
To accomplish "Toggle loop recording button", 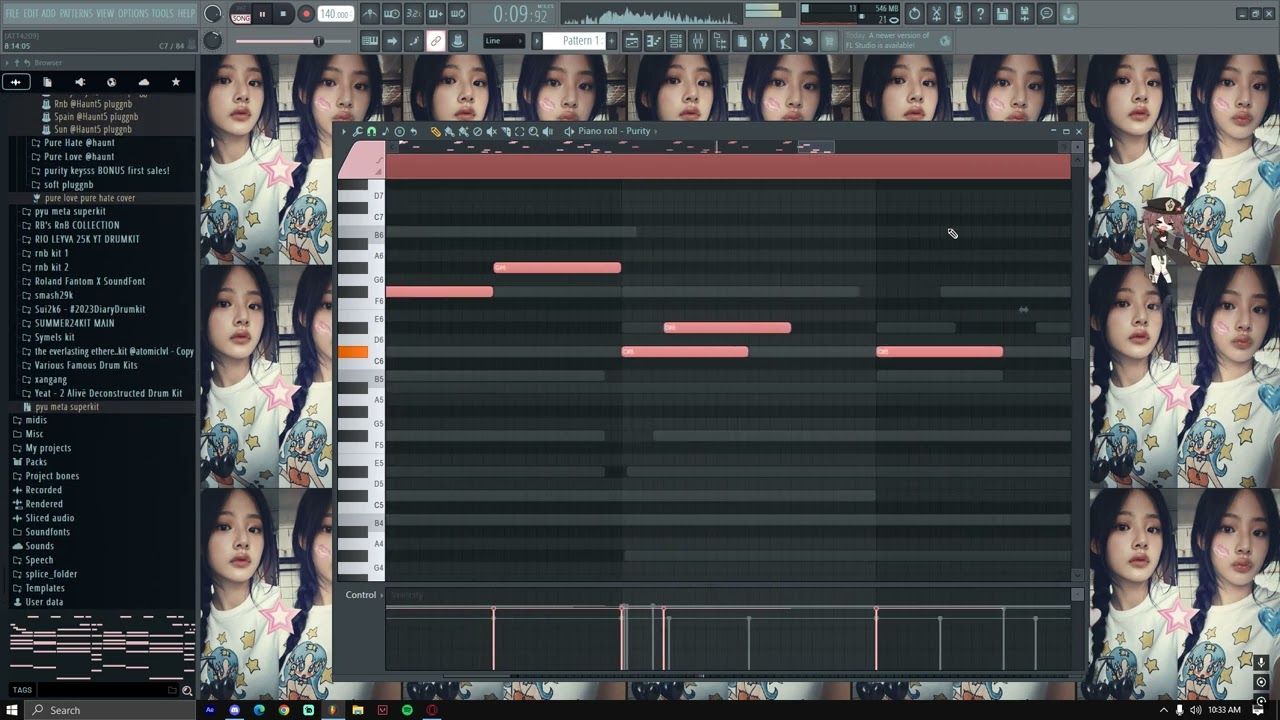I will (458, 14).
